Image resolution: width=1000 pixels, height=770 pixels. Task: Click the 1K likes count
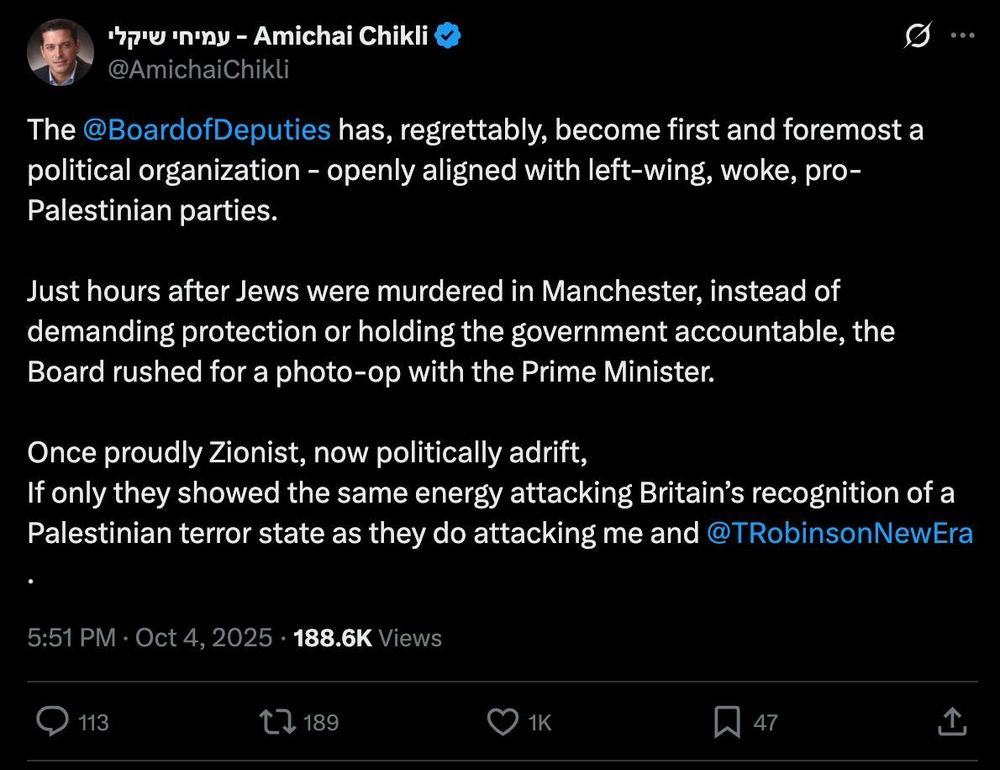pos(539,722)
